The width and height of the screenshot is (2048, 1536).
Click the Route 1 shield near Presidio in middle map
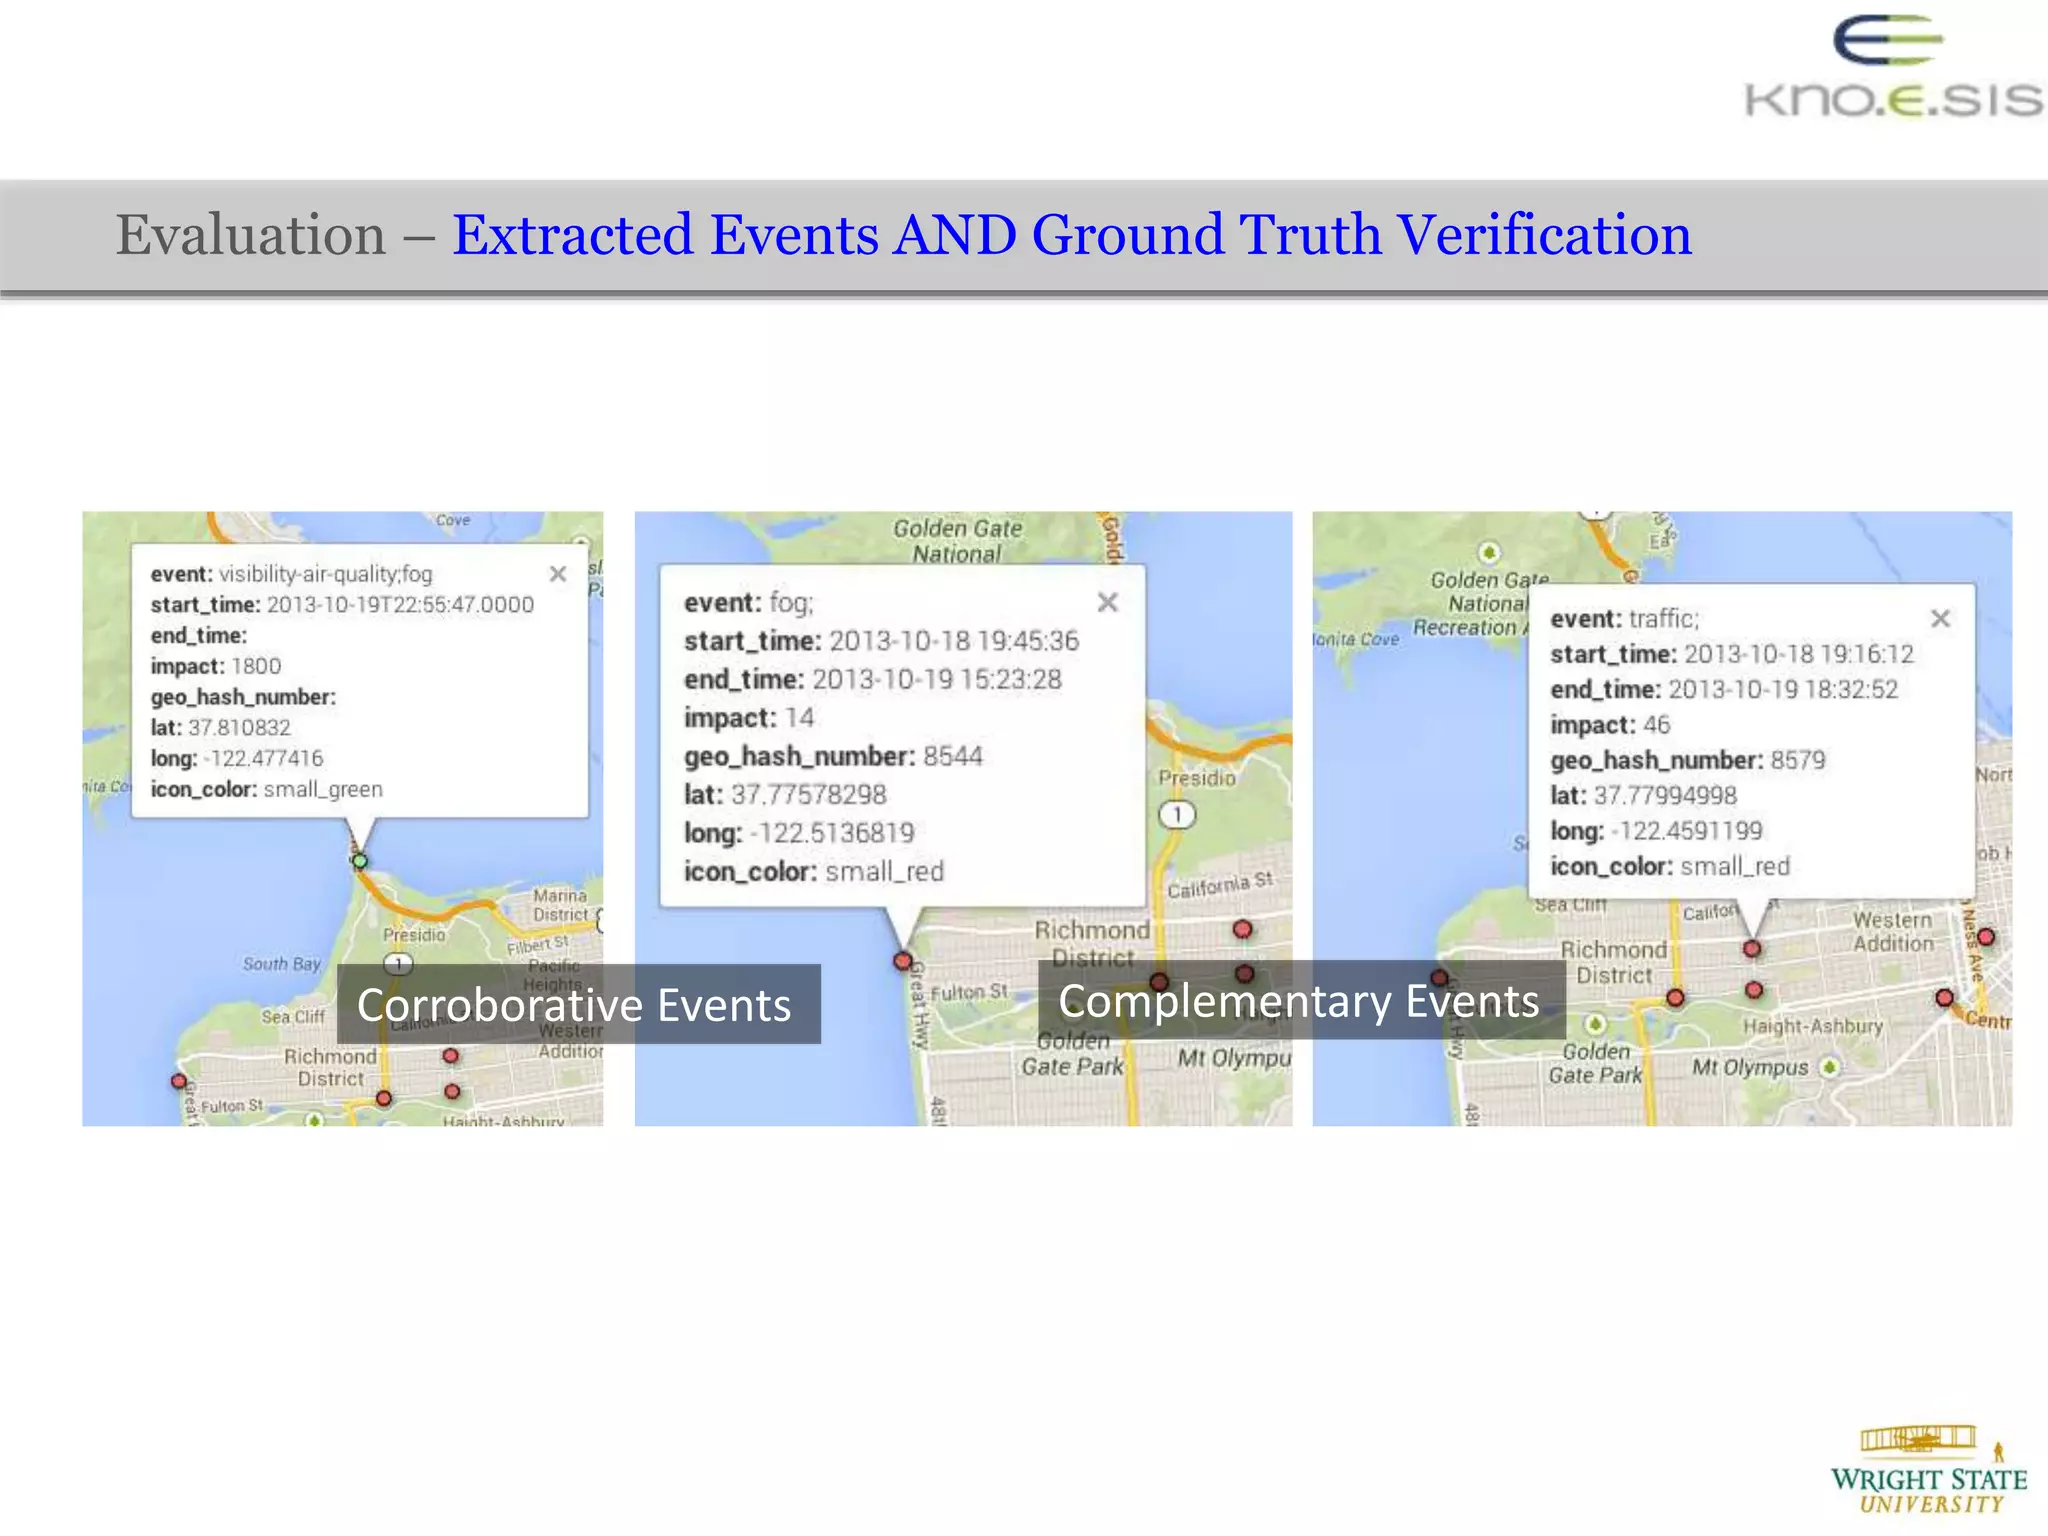(1178, 814)
